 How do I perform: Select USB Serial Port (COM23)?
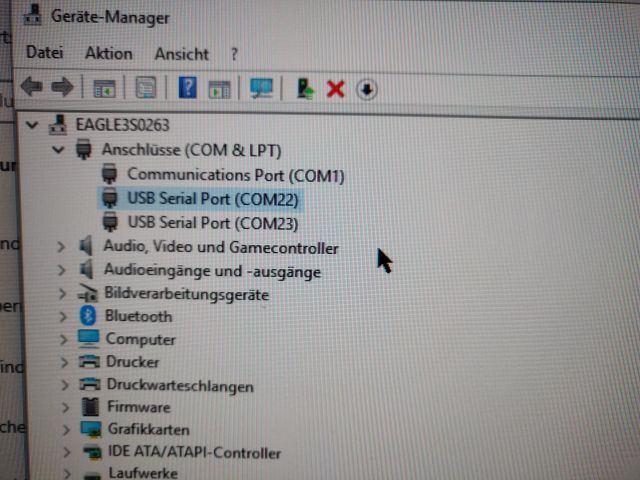[x=213, y=223]
